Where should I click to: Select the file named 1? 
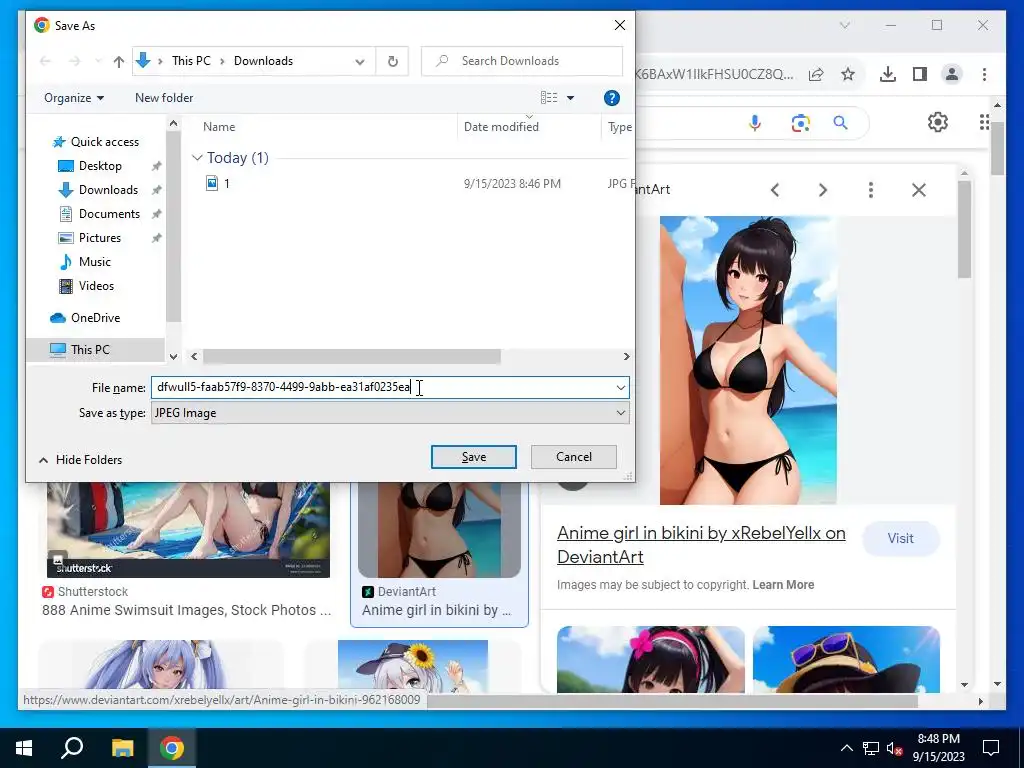(226, 184)
